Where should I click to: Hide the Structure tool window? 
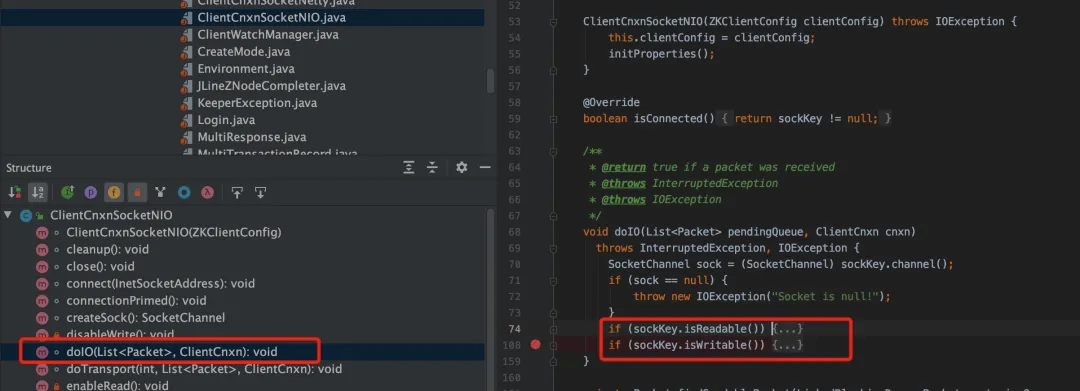tap(485, 167)
